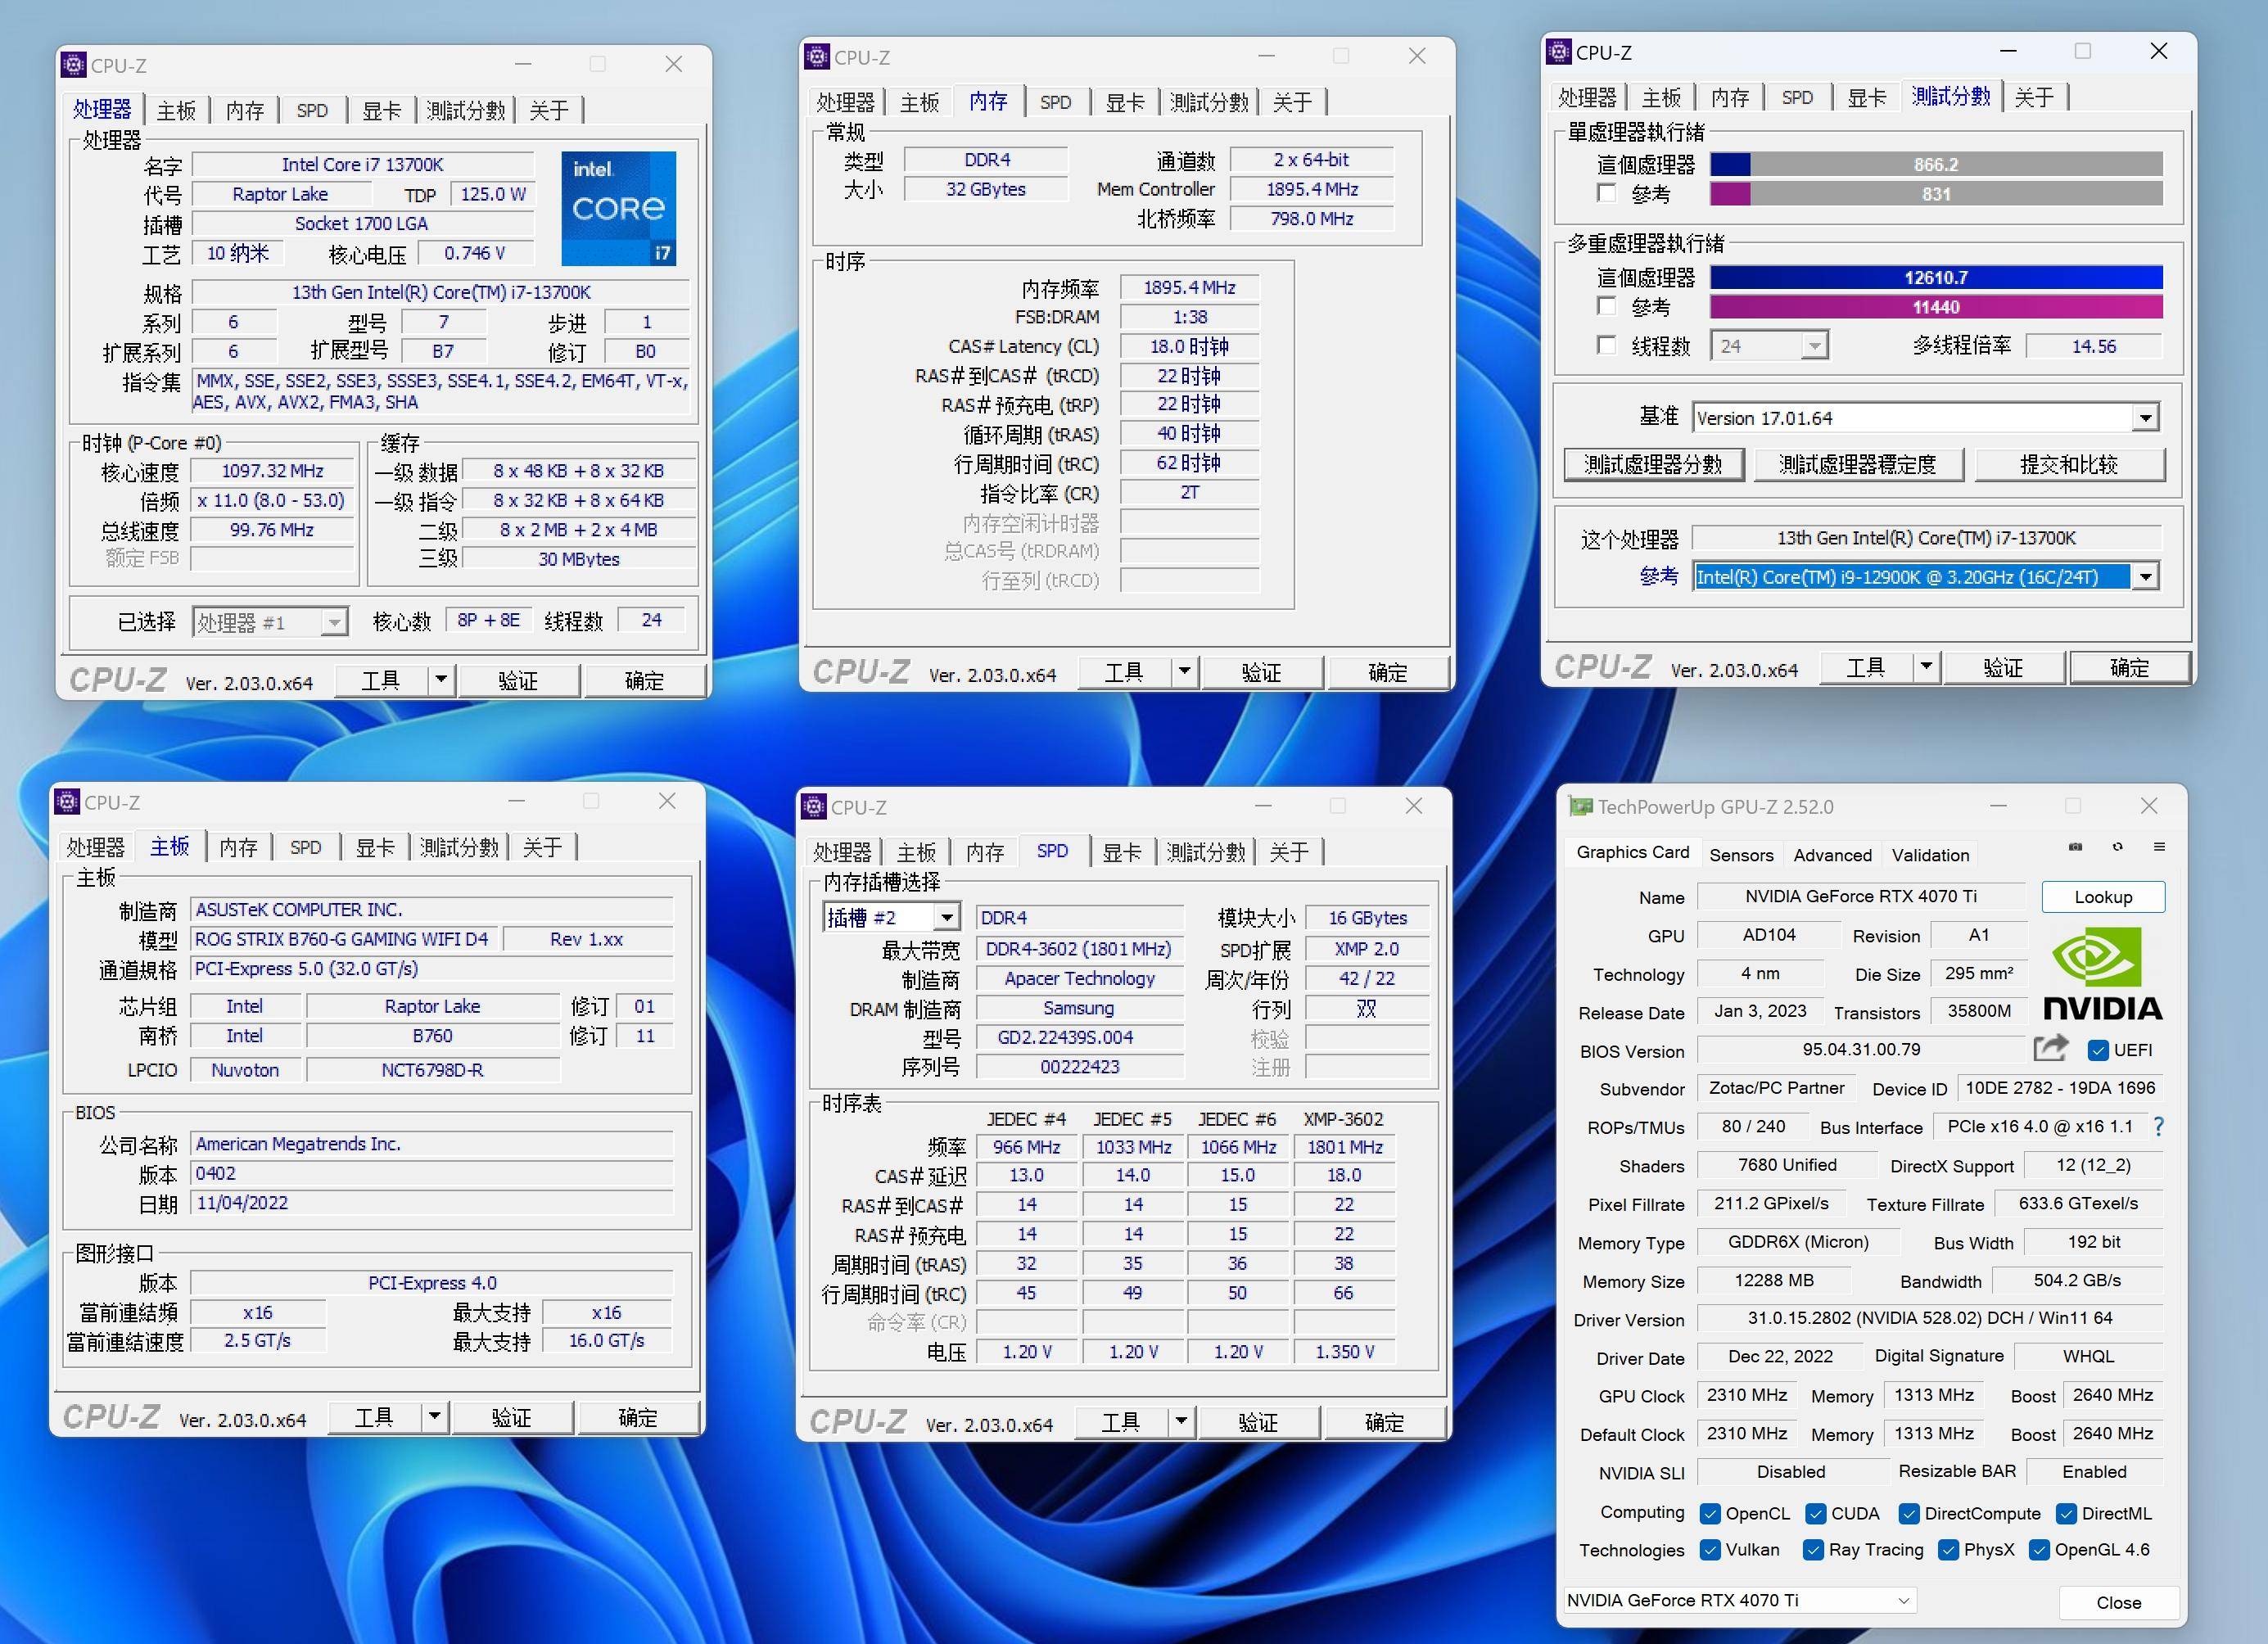Click the CPU-Z title icon in the processor-tab window
This screenshot has height=1644, width=2268.
click(74, 65)
